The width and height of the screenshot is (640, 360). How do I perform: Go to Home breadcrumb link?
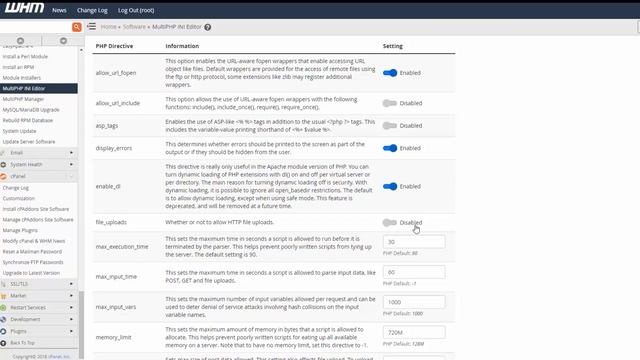tap(109, 27)
